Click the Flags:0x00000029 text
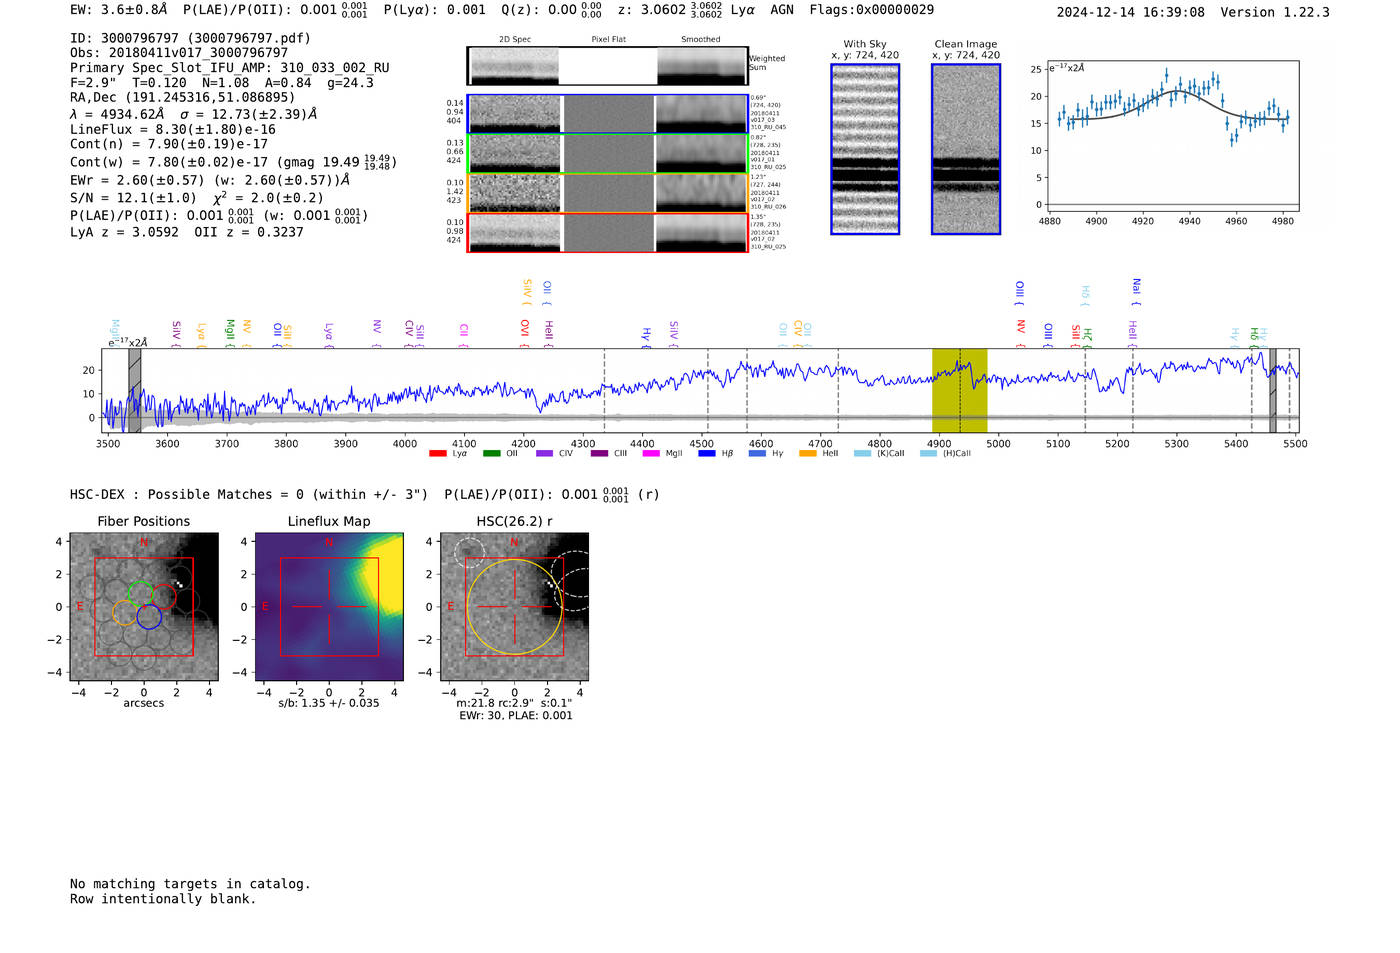The height and width of the screenshot is (953, 1400). pyautogui.click(x=872, y=10)
